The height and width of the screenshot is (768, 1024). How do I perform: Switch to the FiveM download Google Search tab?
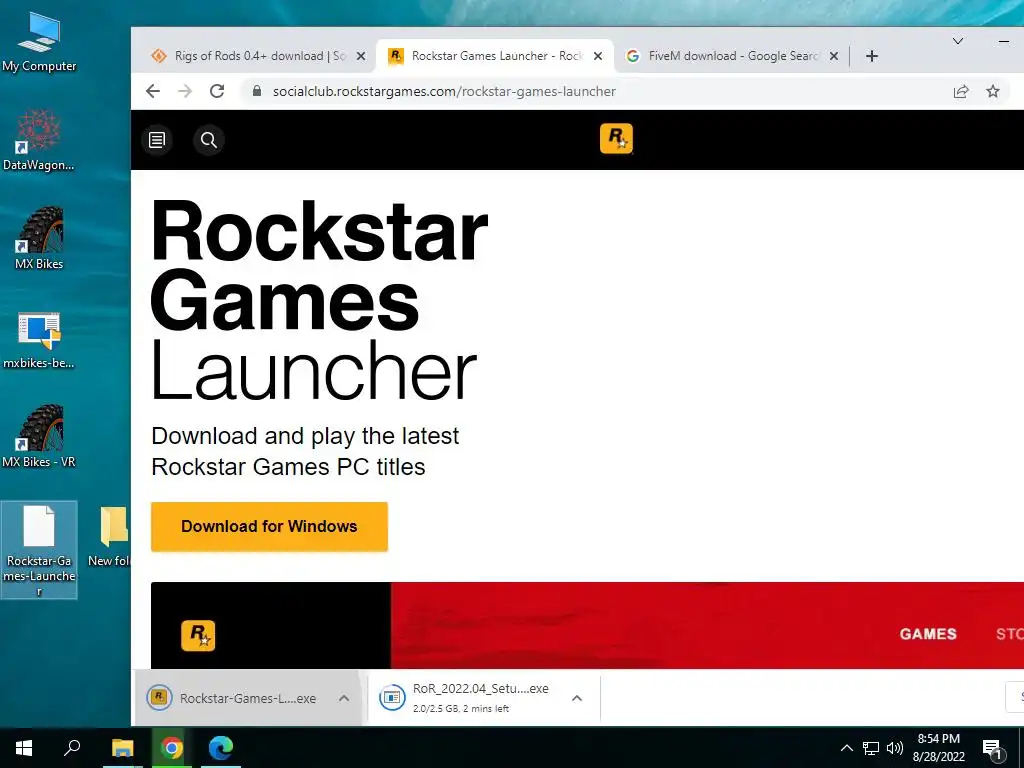pos(731,56)
